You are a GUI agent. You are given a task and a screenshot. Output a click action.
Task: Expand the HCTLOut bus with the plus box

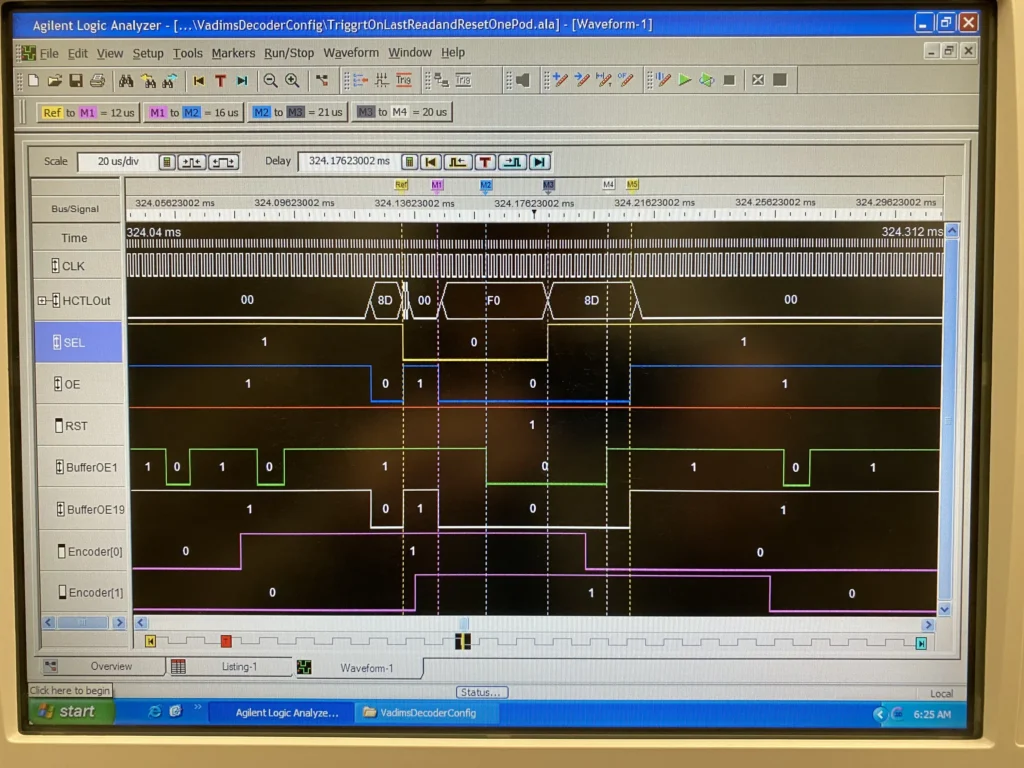42,300
